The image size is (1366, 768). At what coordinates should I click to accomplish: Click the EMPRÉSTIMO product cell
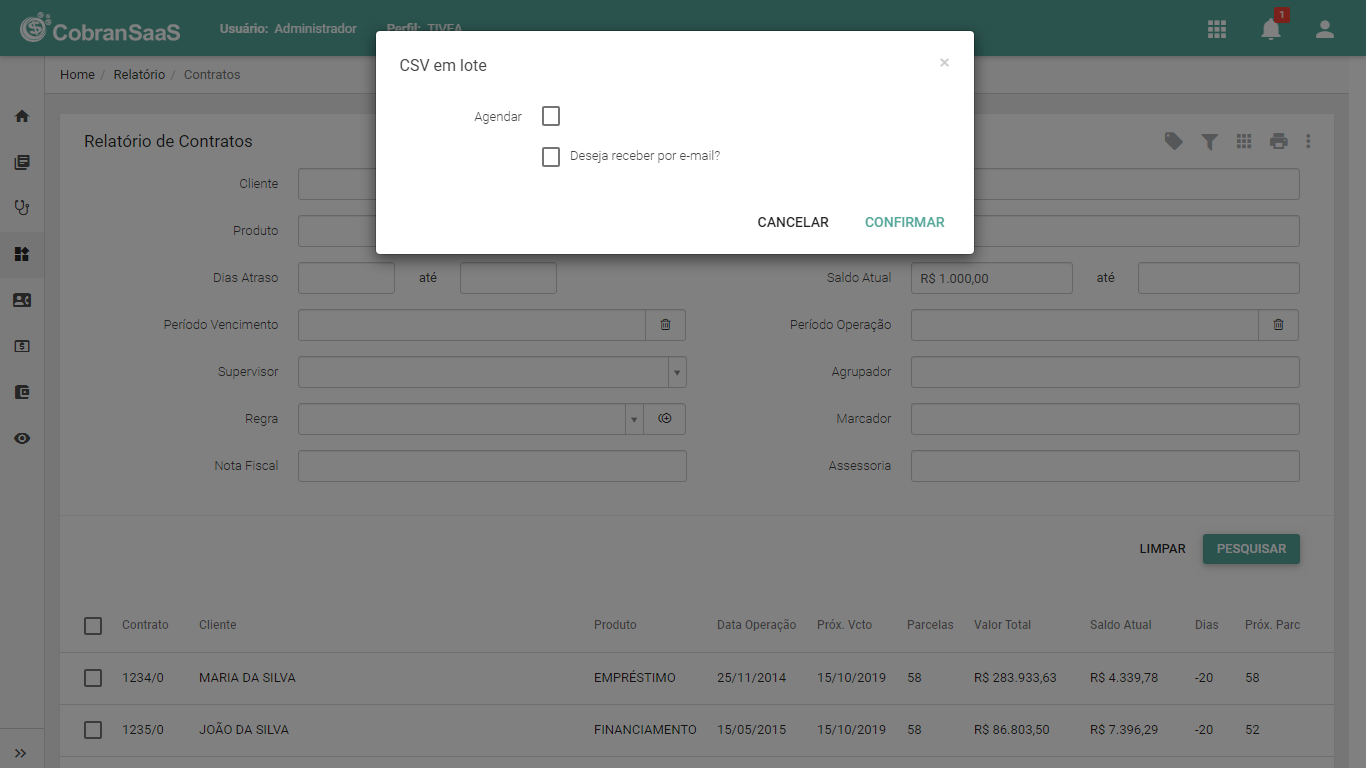pyautogui.click(x=635, y=678)
